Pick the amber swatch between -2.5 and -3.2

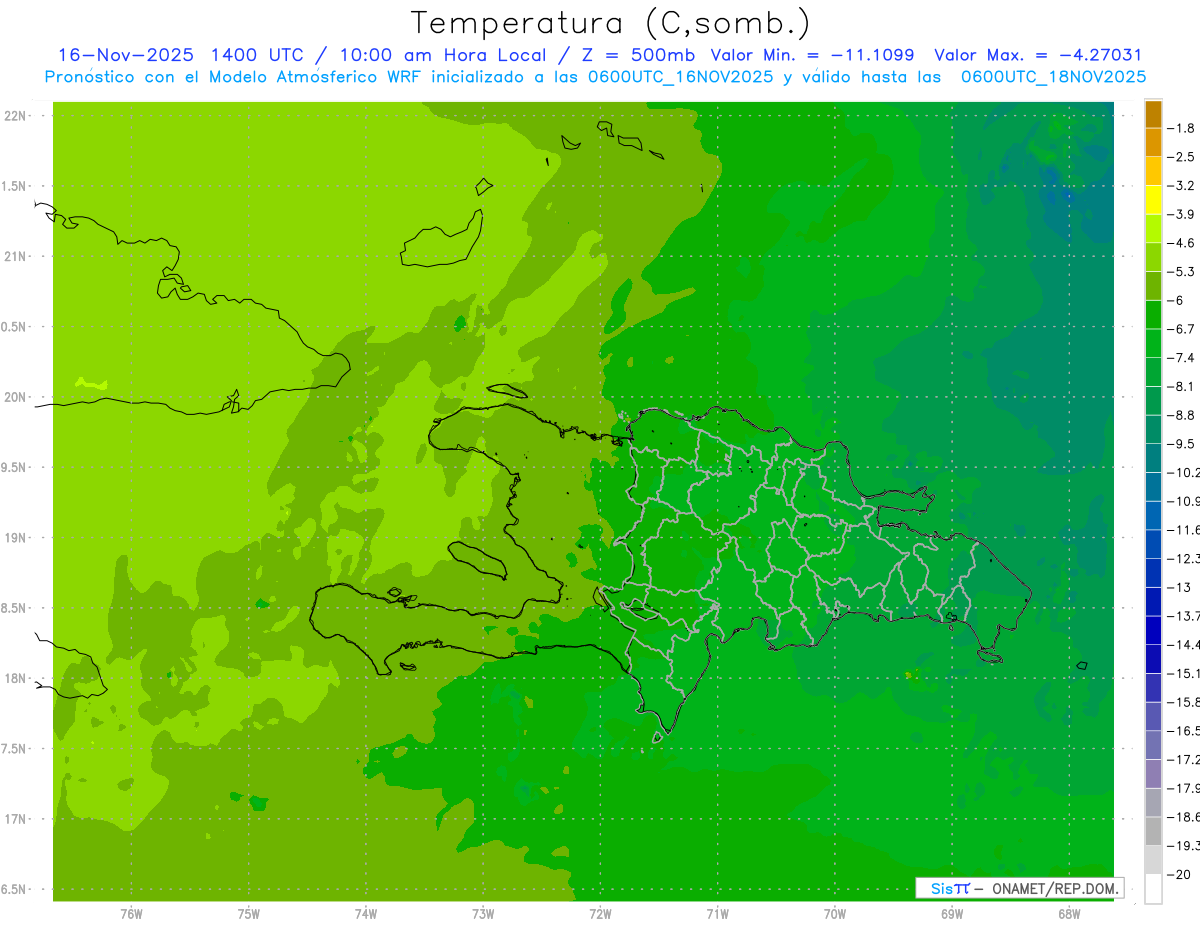pyautogui.click(x=1153, y=172)
